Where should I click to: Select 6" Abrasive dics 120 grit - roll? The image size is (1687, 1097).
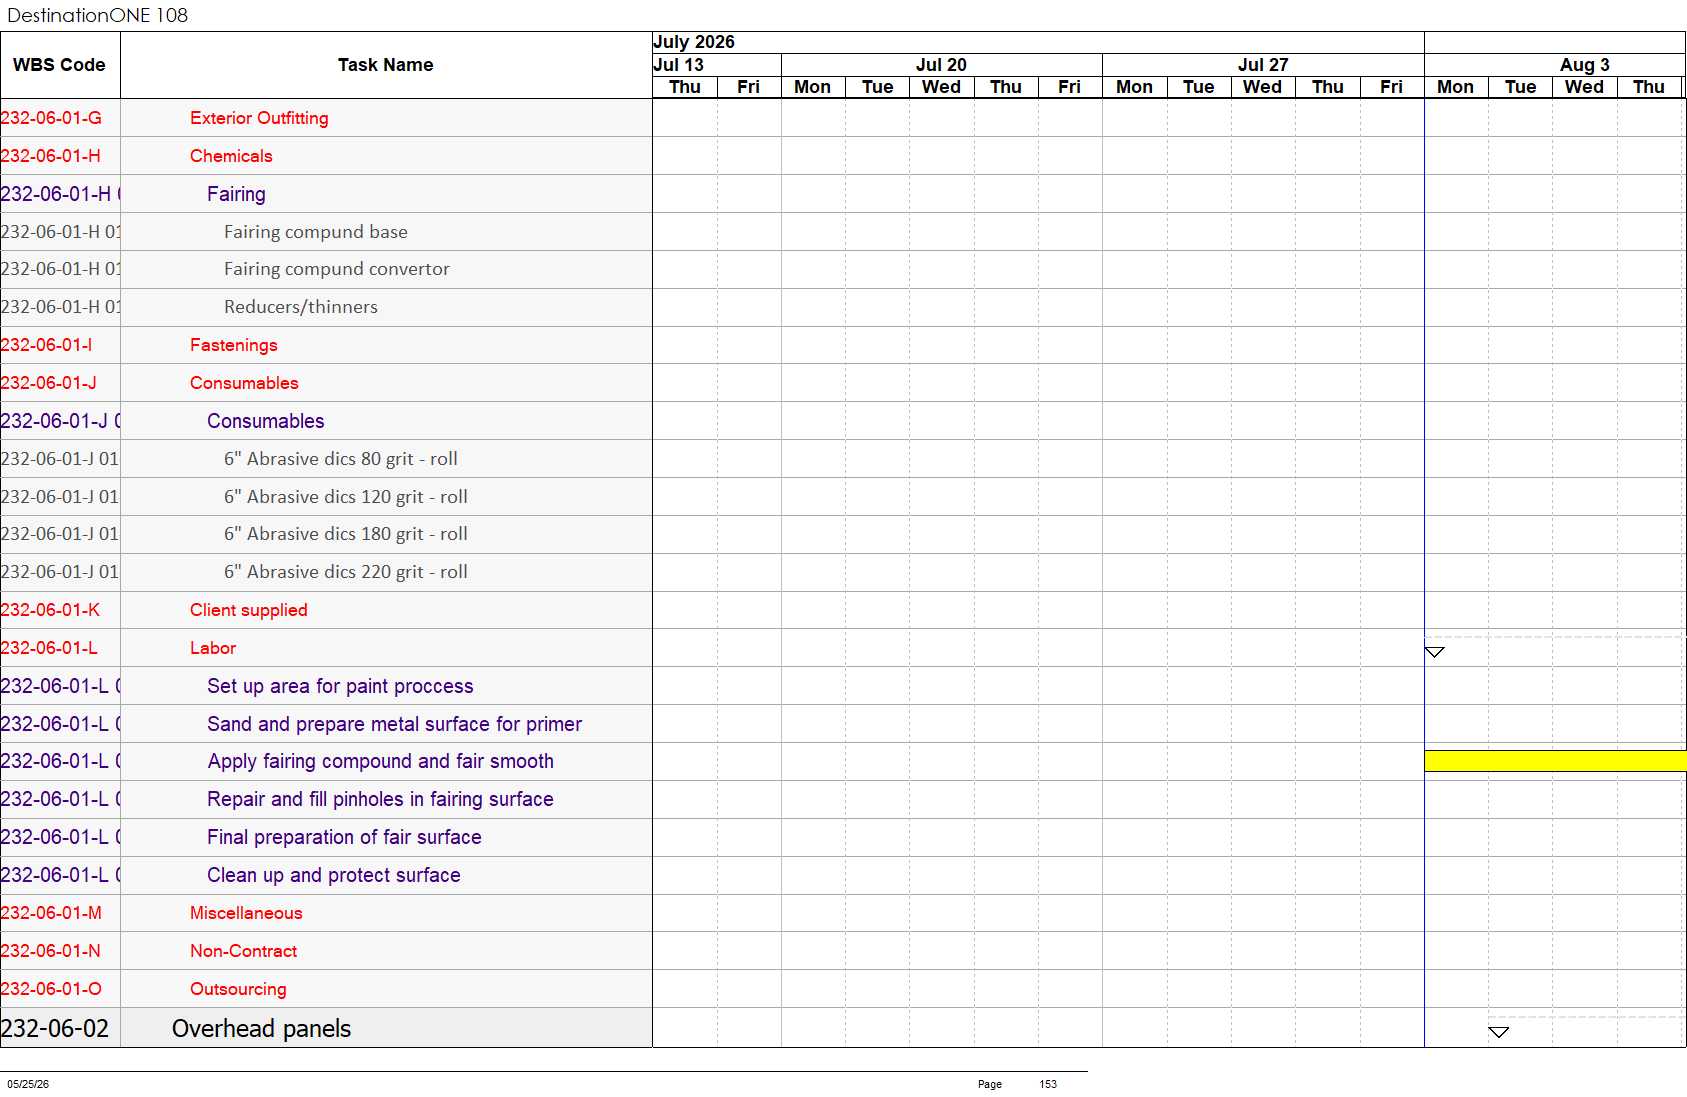coord(346,497)
